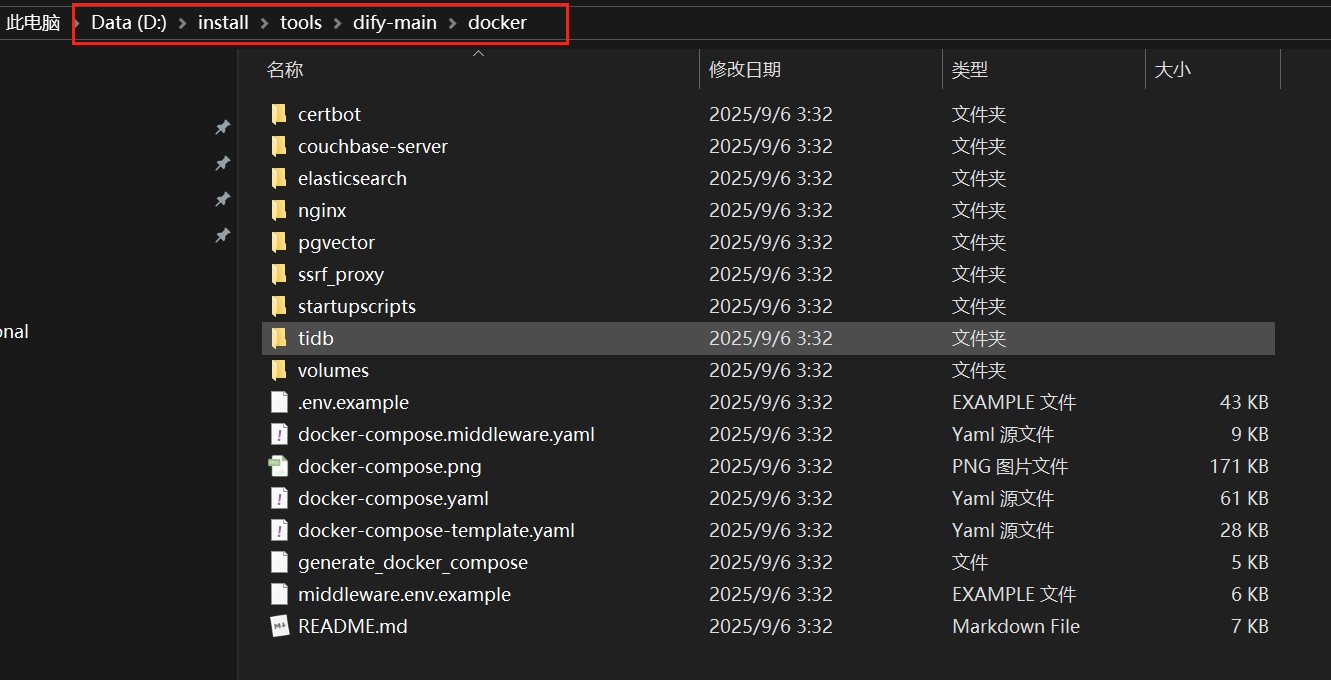This screenshot has width=1331, height=680.
Task: Expand the chevron after 此电脑 in the address bar
Action: [x=75, y=23]
